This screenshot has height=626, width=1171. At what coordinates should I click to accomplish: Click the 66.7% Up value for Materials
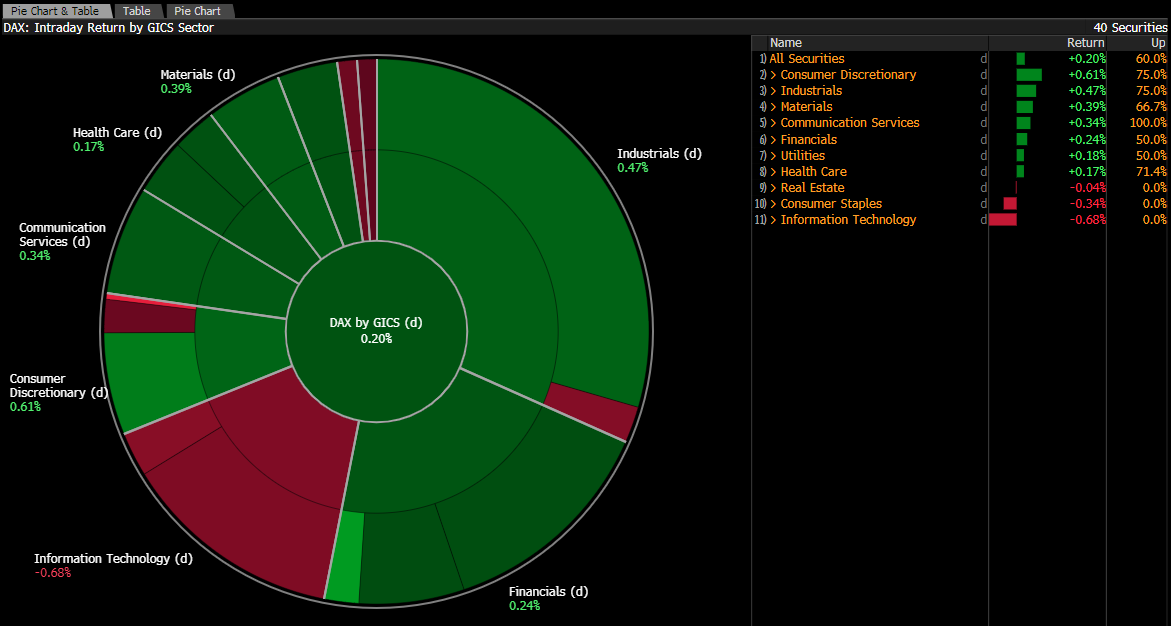click(1151, 107)
